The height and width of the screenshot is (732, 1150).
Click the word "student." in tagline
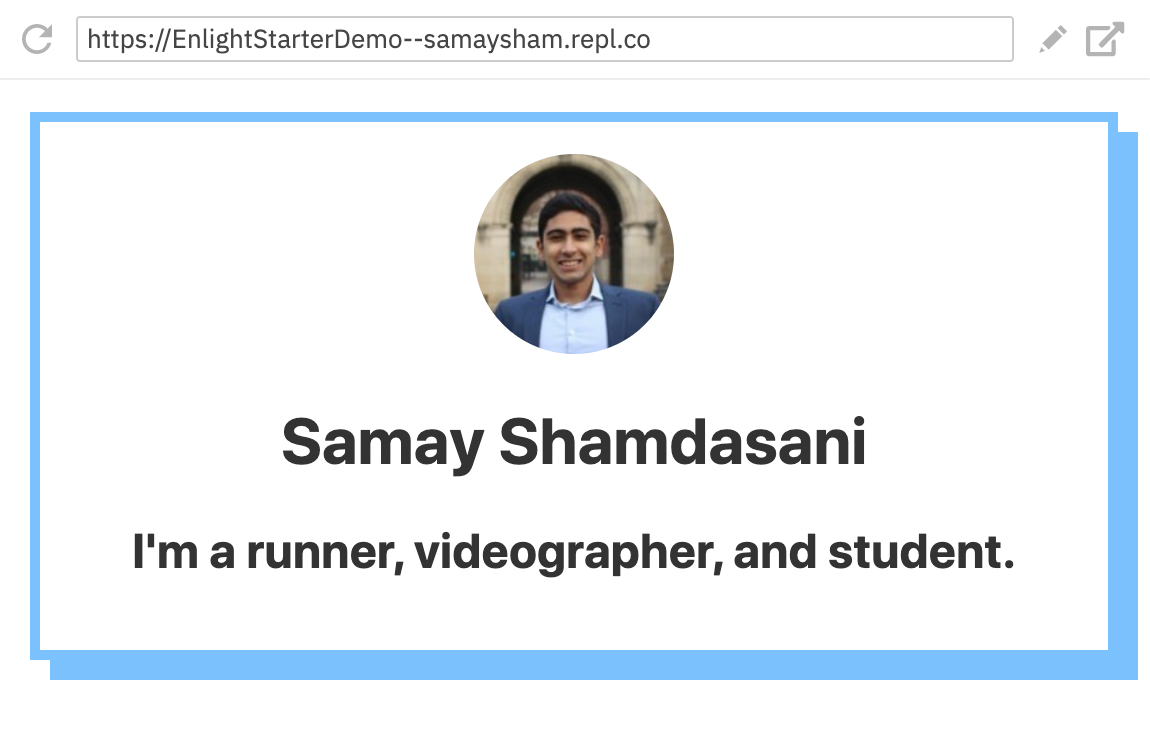921,552
